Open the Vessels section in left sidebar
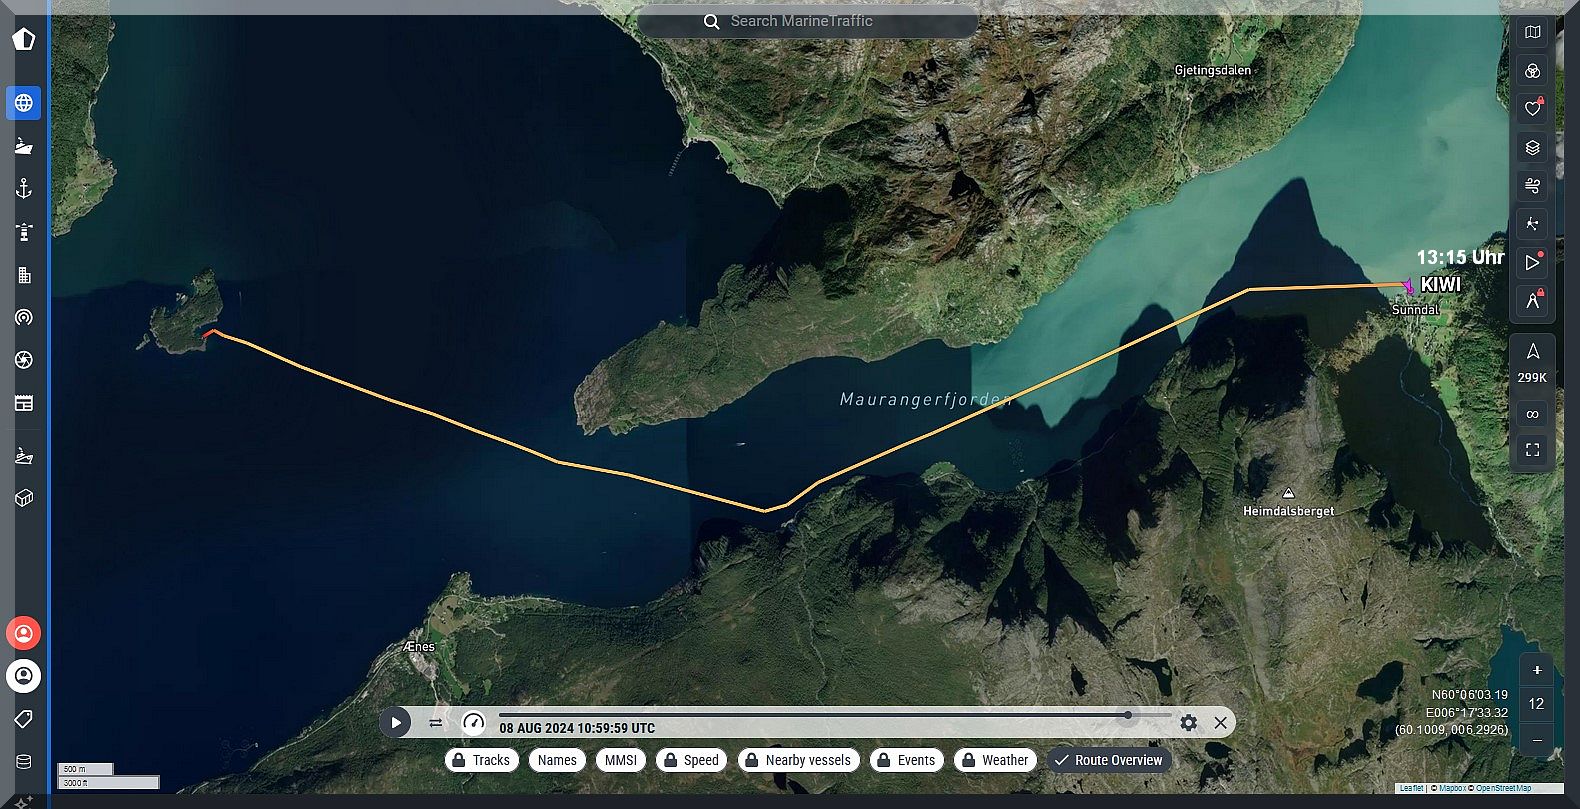The width and height of the screenshot is (1580, 809). point(24,146)
